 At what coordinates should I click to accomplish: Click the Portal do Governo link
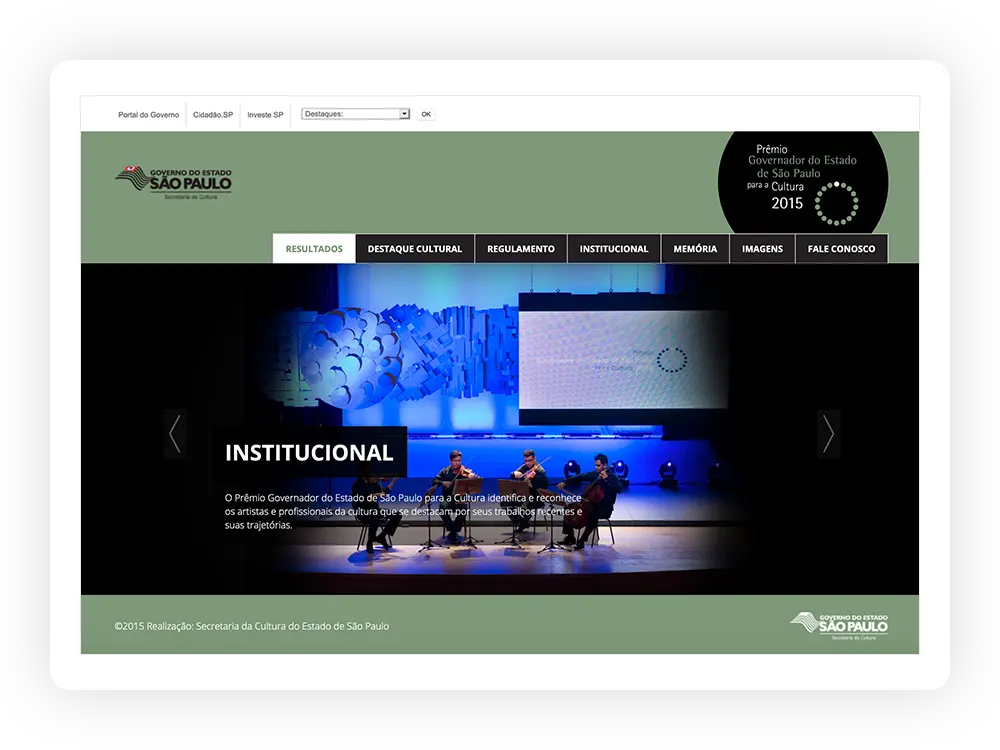click(x=147, y=114)
